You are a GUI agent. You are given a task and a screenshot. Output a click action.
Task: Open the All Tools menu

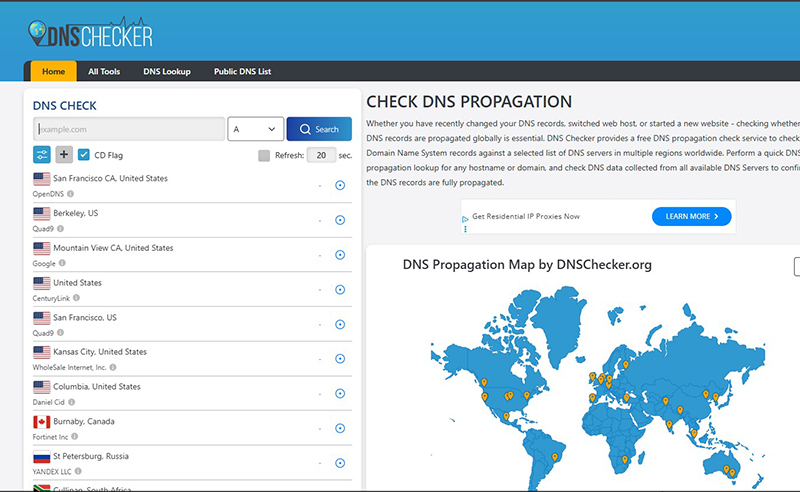pos(104,71)
